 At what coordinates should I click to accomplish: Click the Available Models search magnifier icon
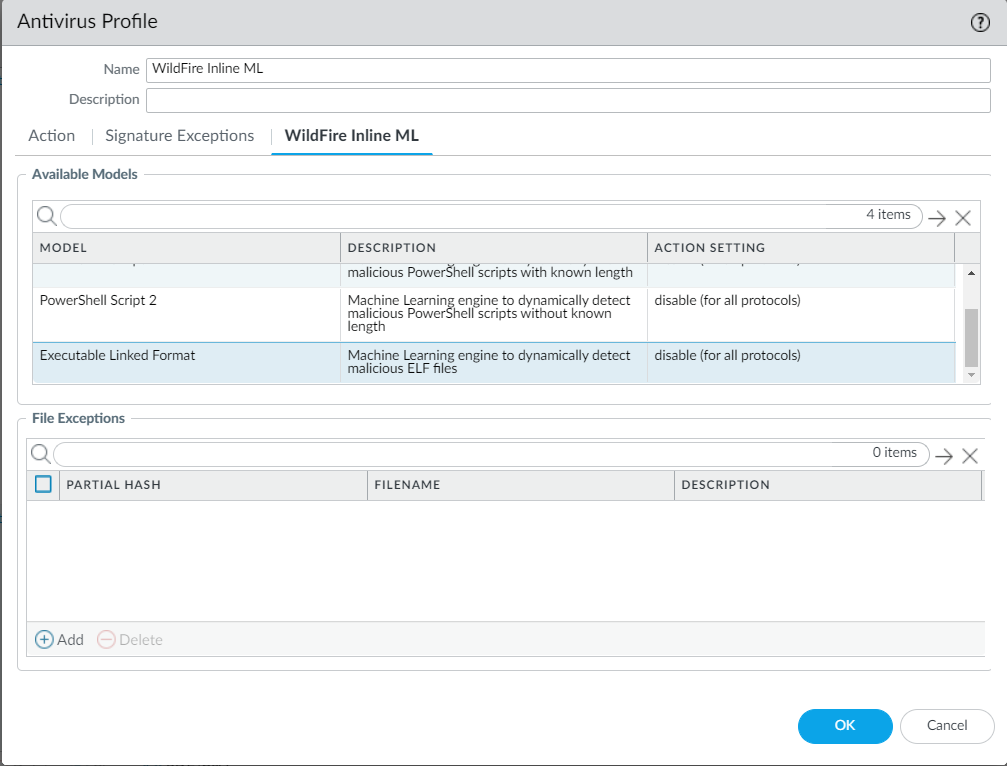(46, 216)
